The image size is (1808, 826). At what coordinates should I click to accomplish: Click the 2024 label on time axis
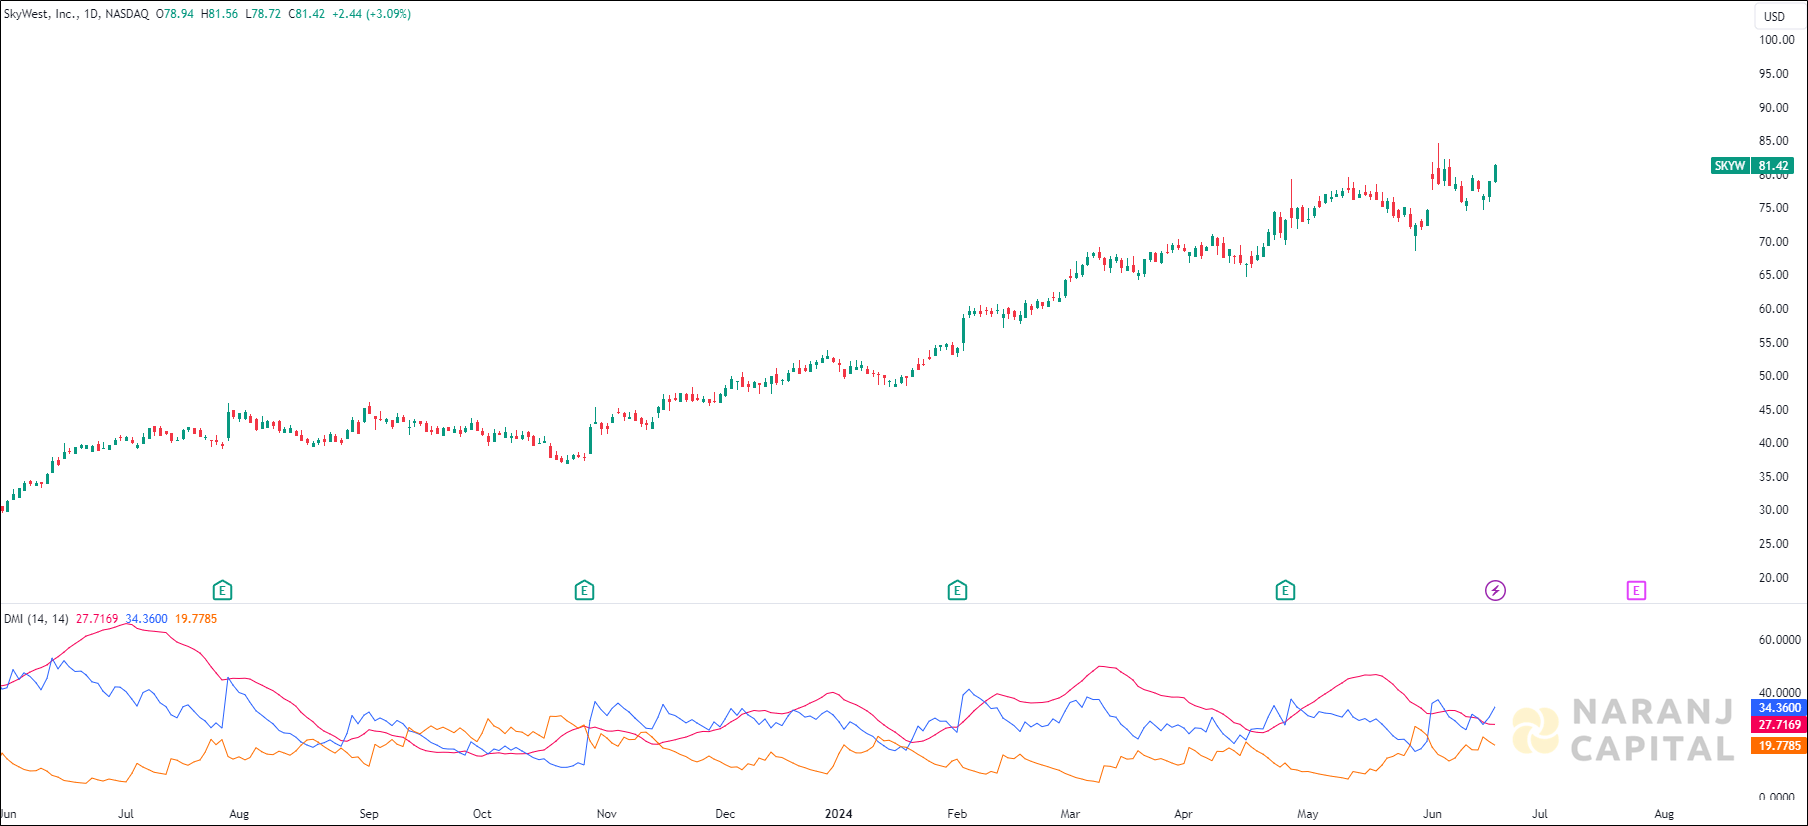(838, 814)
